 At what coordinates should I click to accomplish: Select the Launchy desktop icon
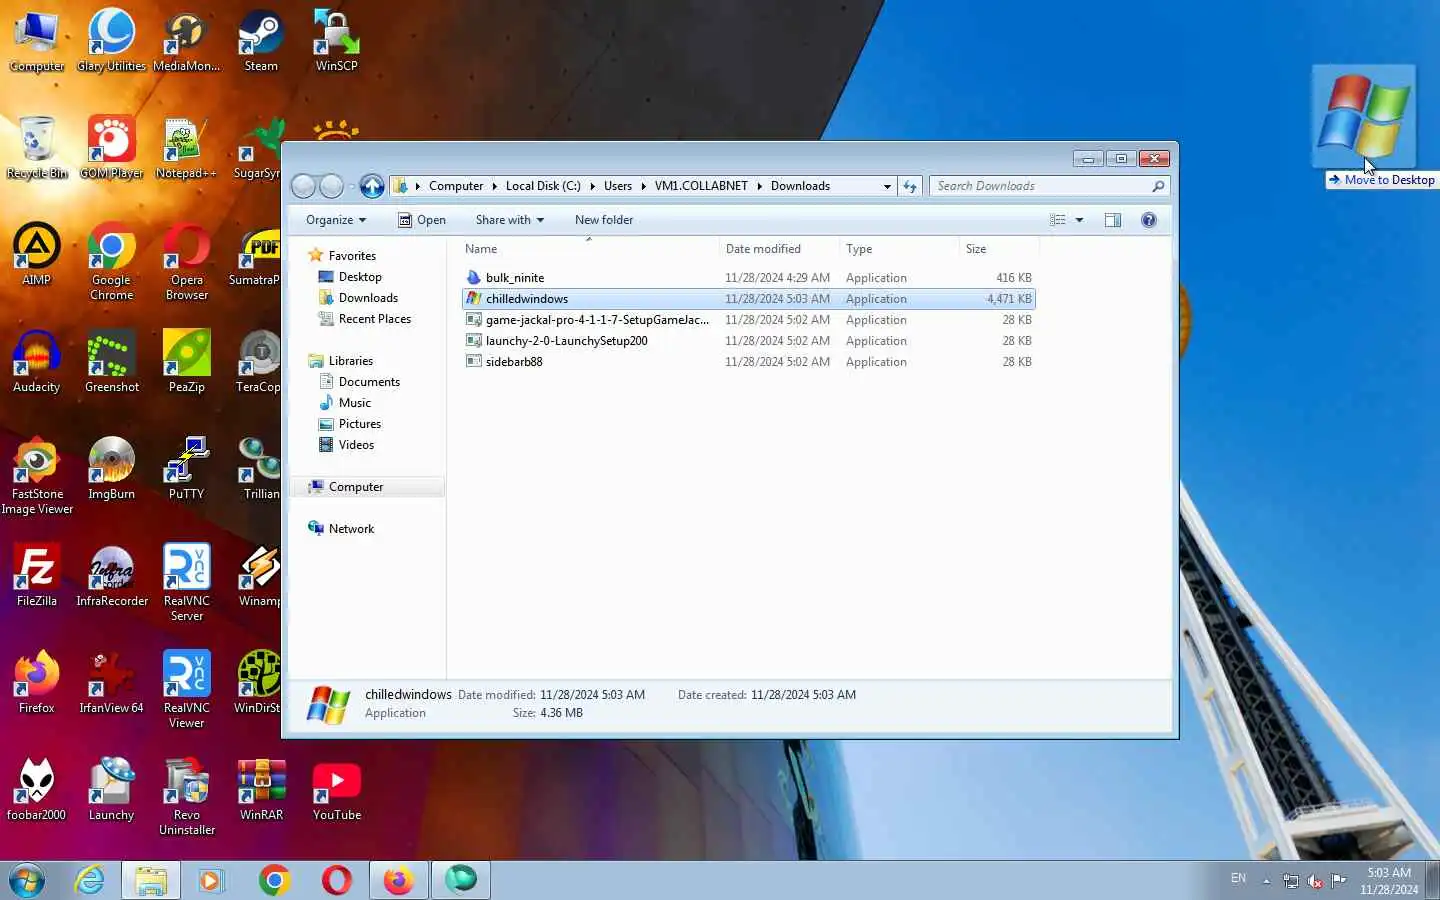(x=111, y=790)
